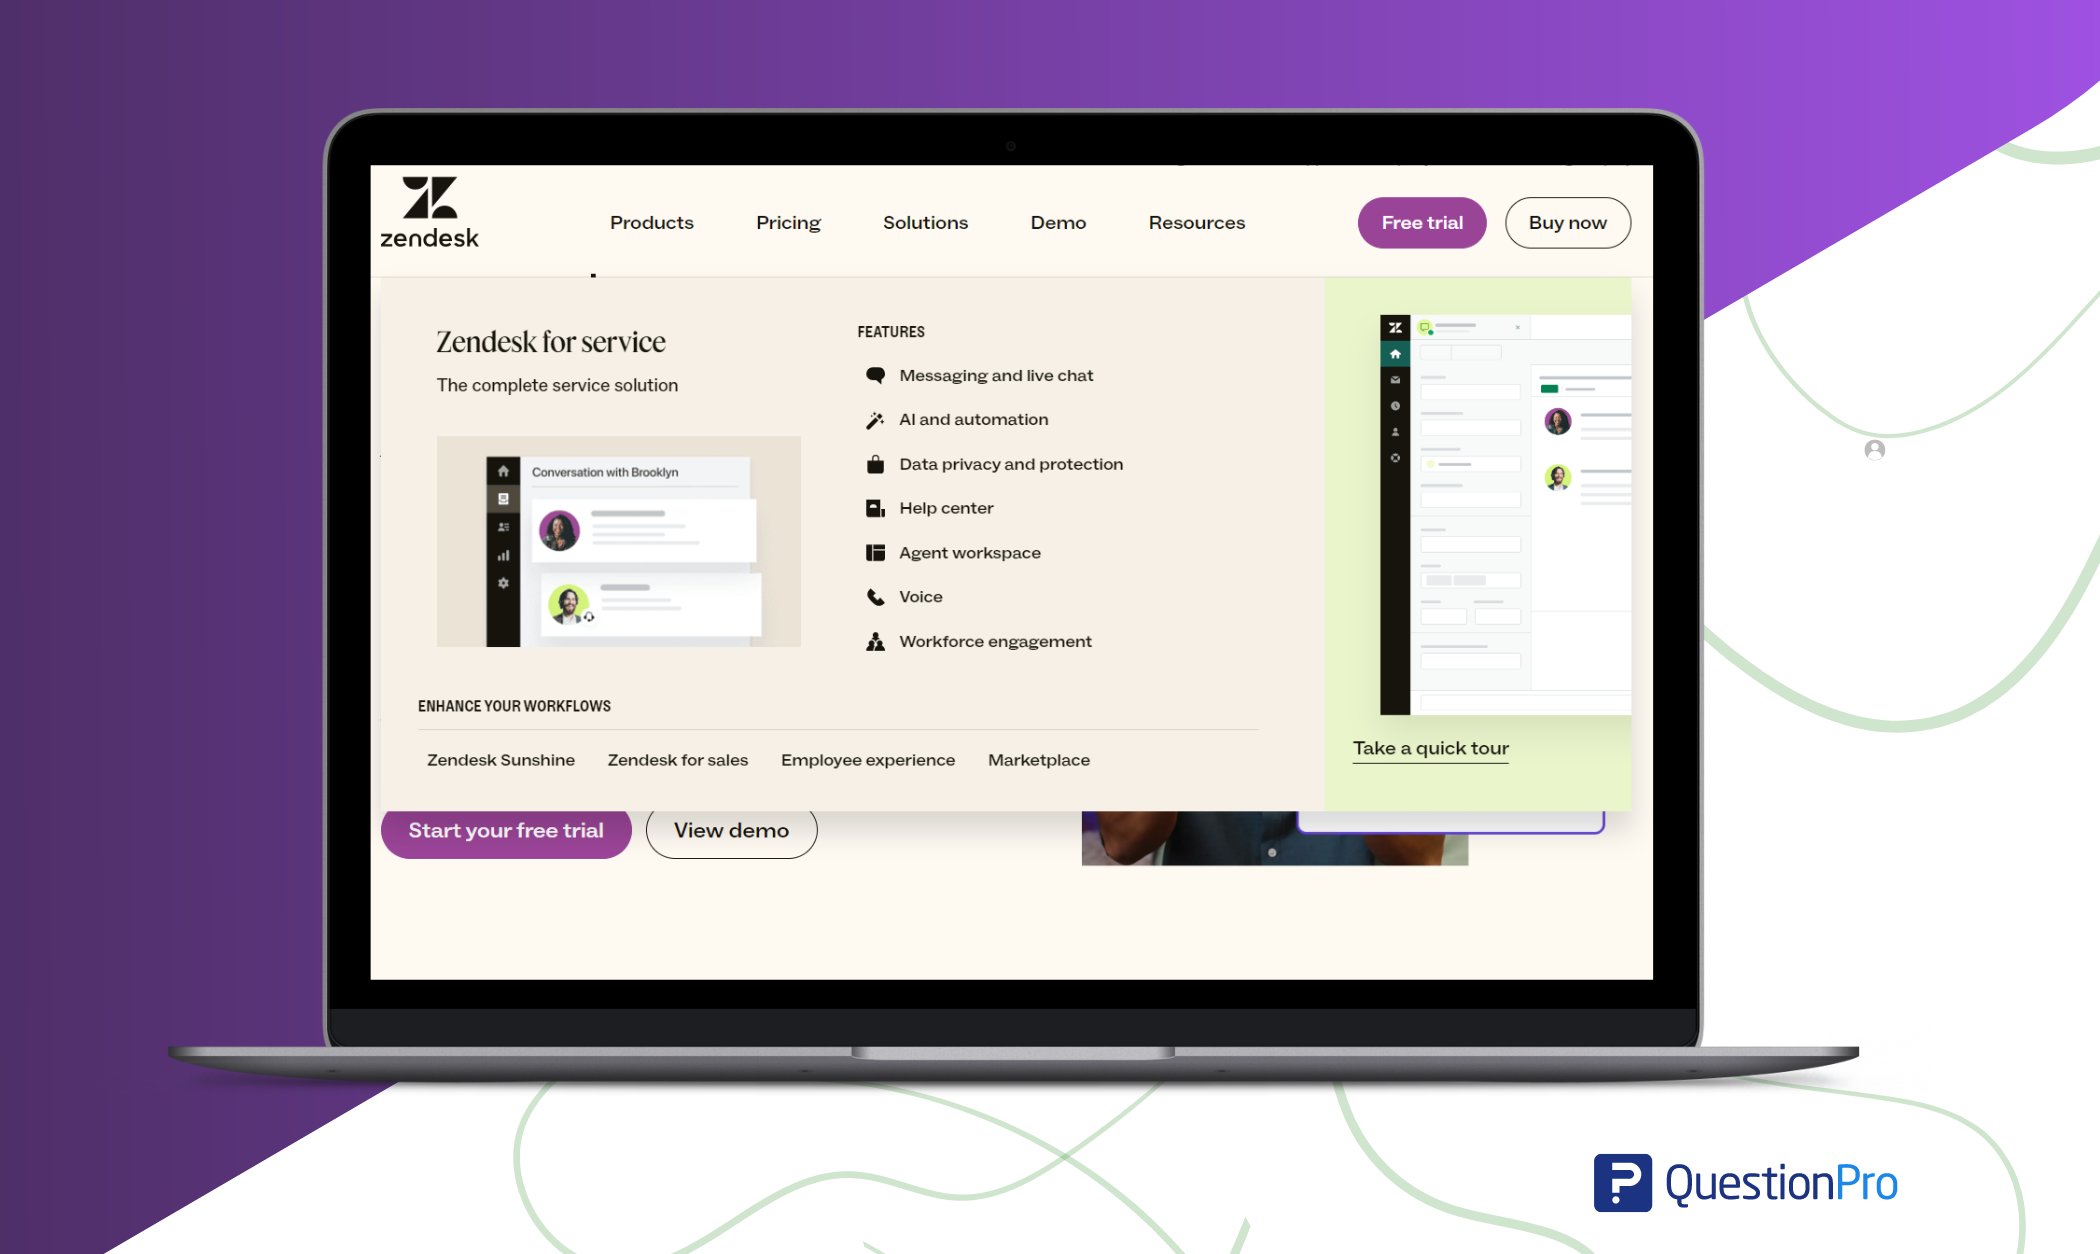
Task: Open the Resources menu
Action: [x=1196, y=221]
